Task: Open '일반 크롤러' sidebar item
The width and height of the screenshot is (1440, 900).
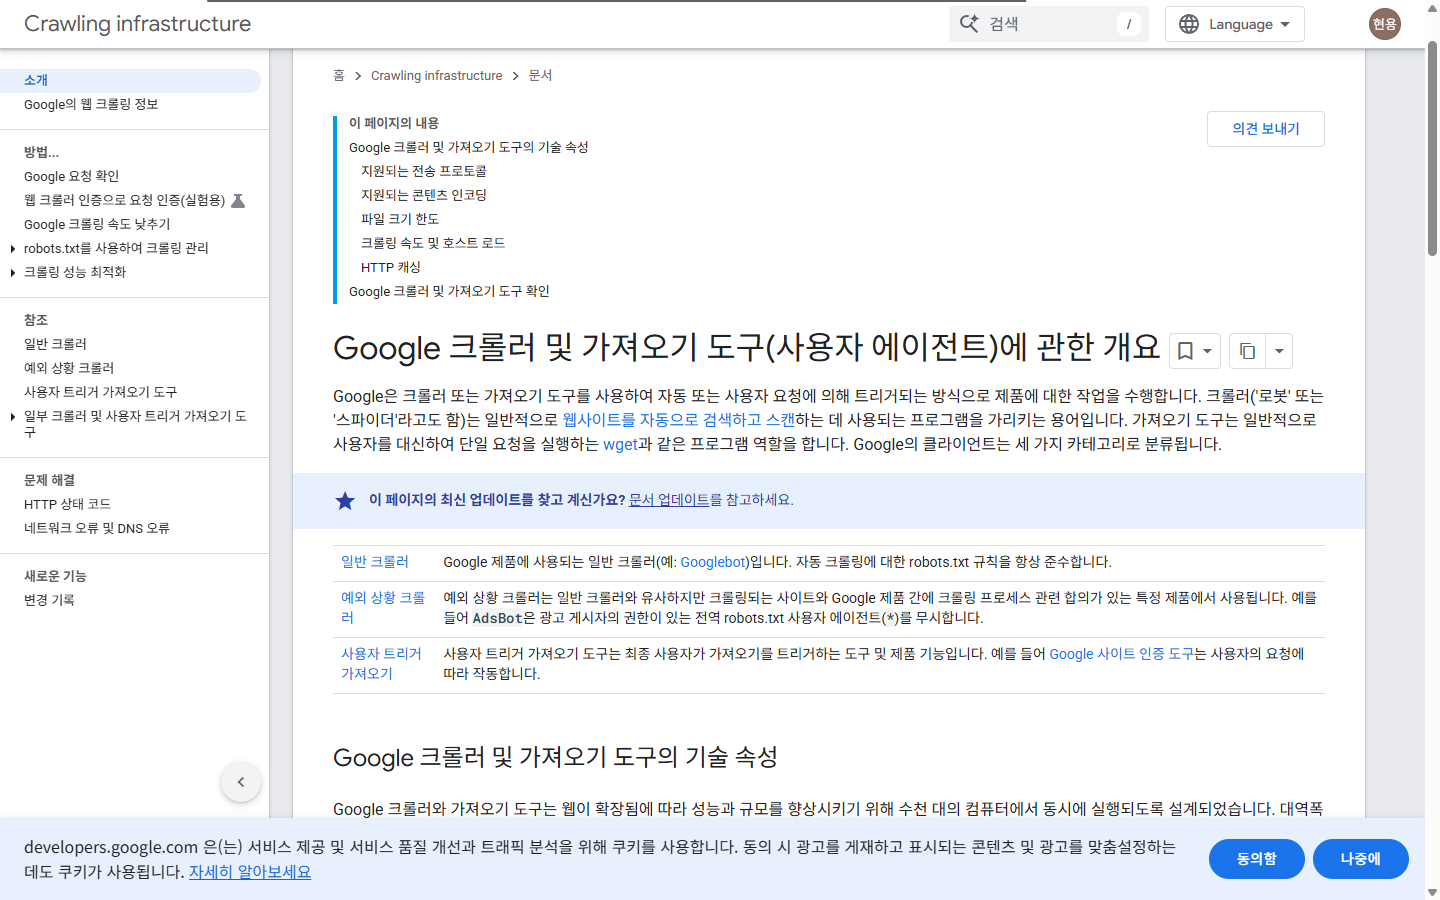Action: (55, 344)
